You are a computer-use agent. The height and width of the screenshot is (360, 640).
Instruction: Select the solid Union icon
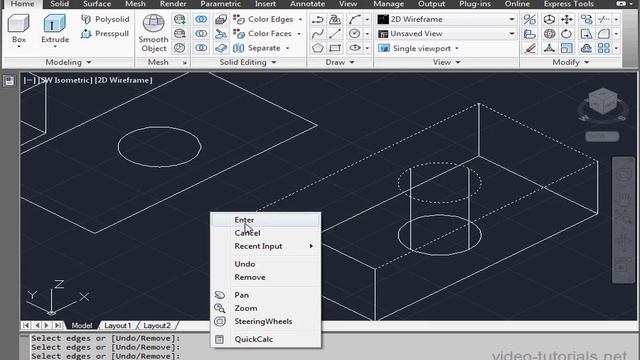[201, 19]
